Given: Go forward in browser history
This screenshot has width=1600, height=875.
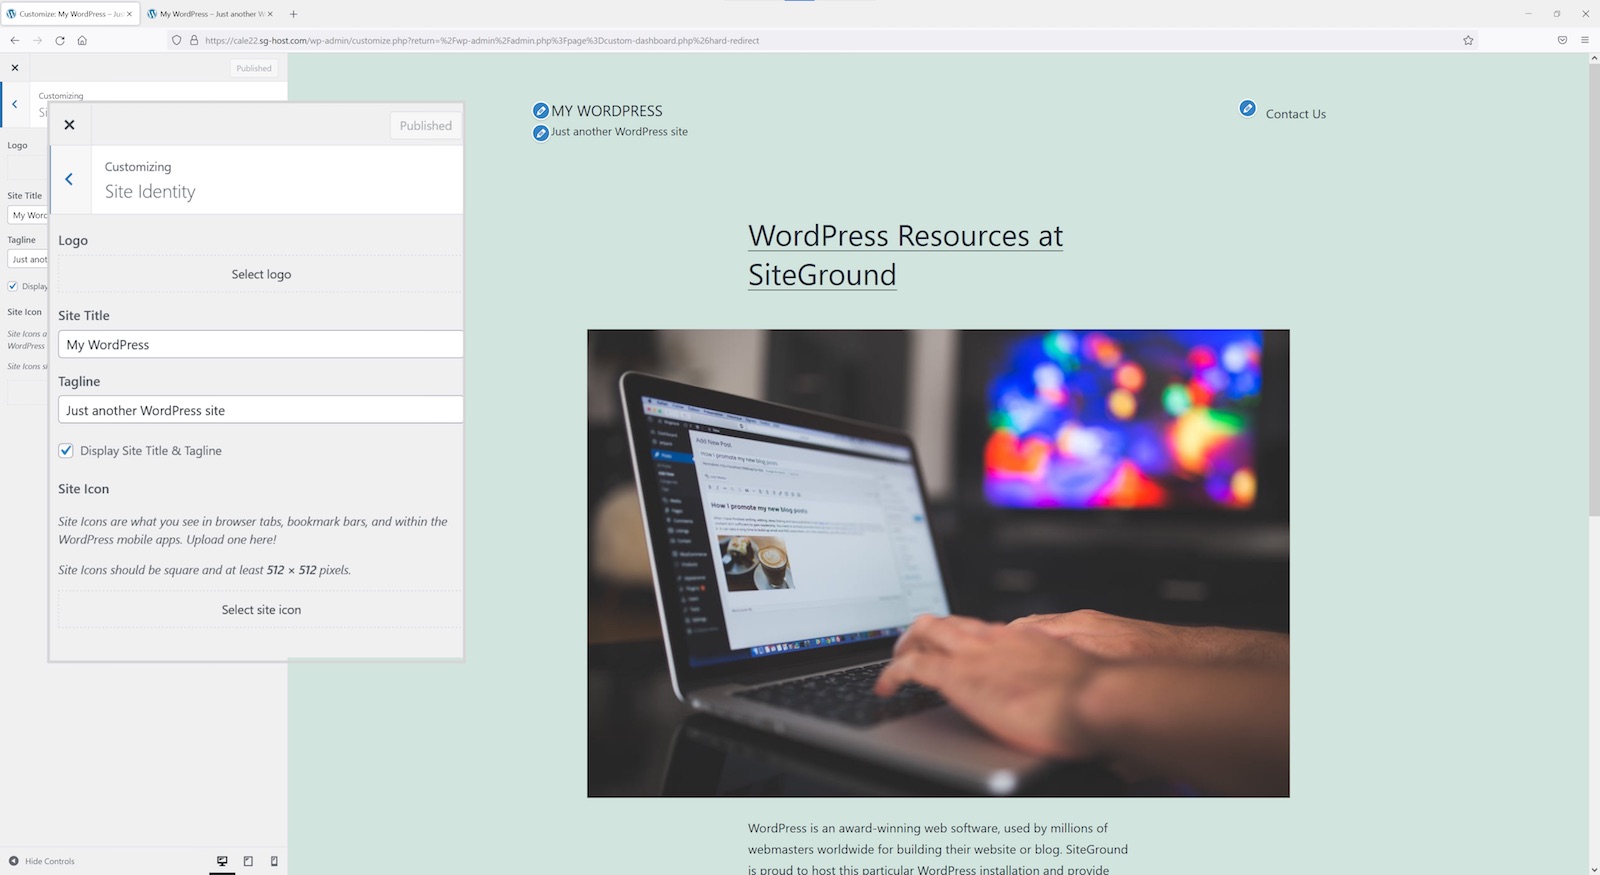Looking at the screenshot, I should pos(37,40).
